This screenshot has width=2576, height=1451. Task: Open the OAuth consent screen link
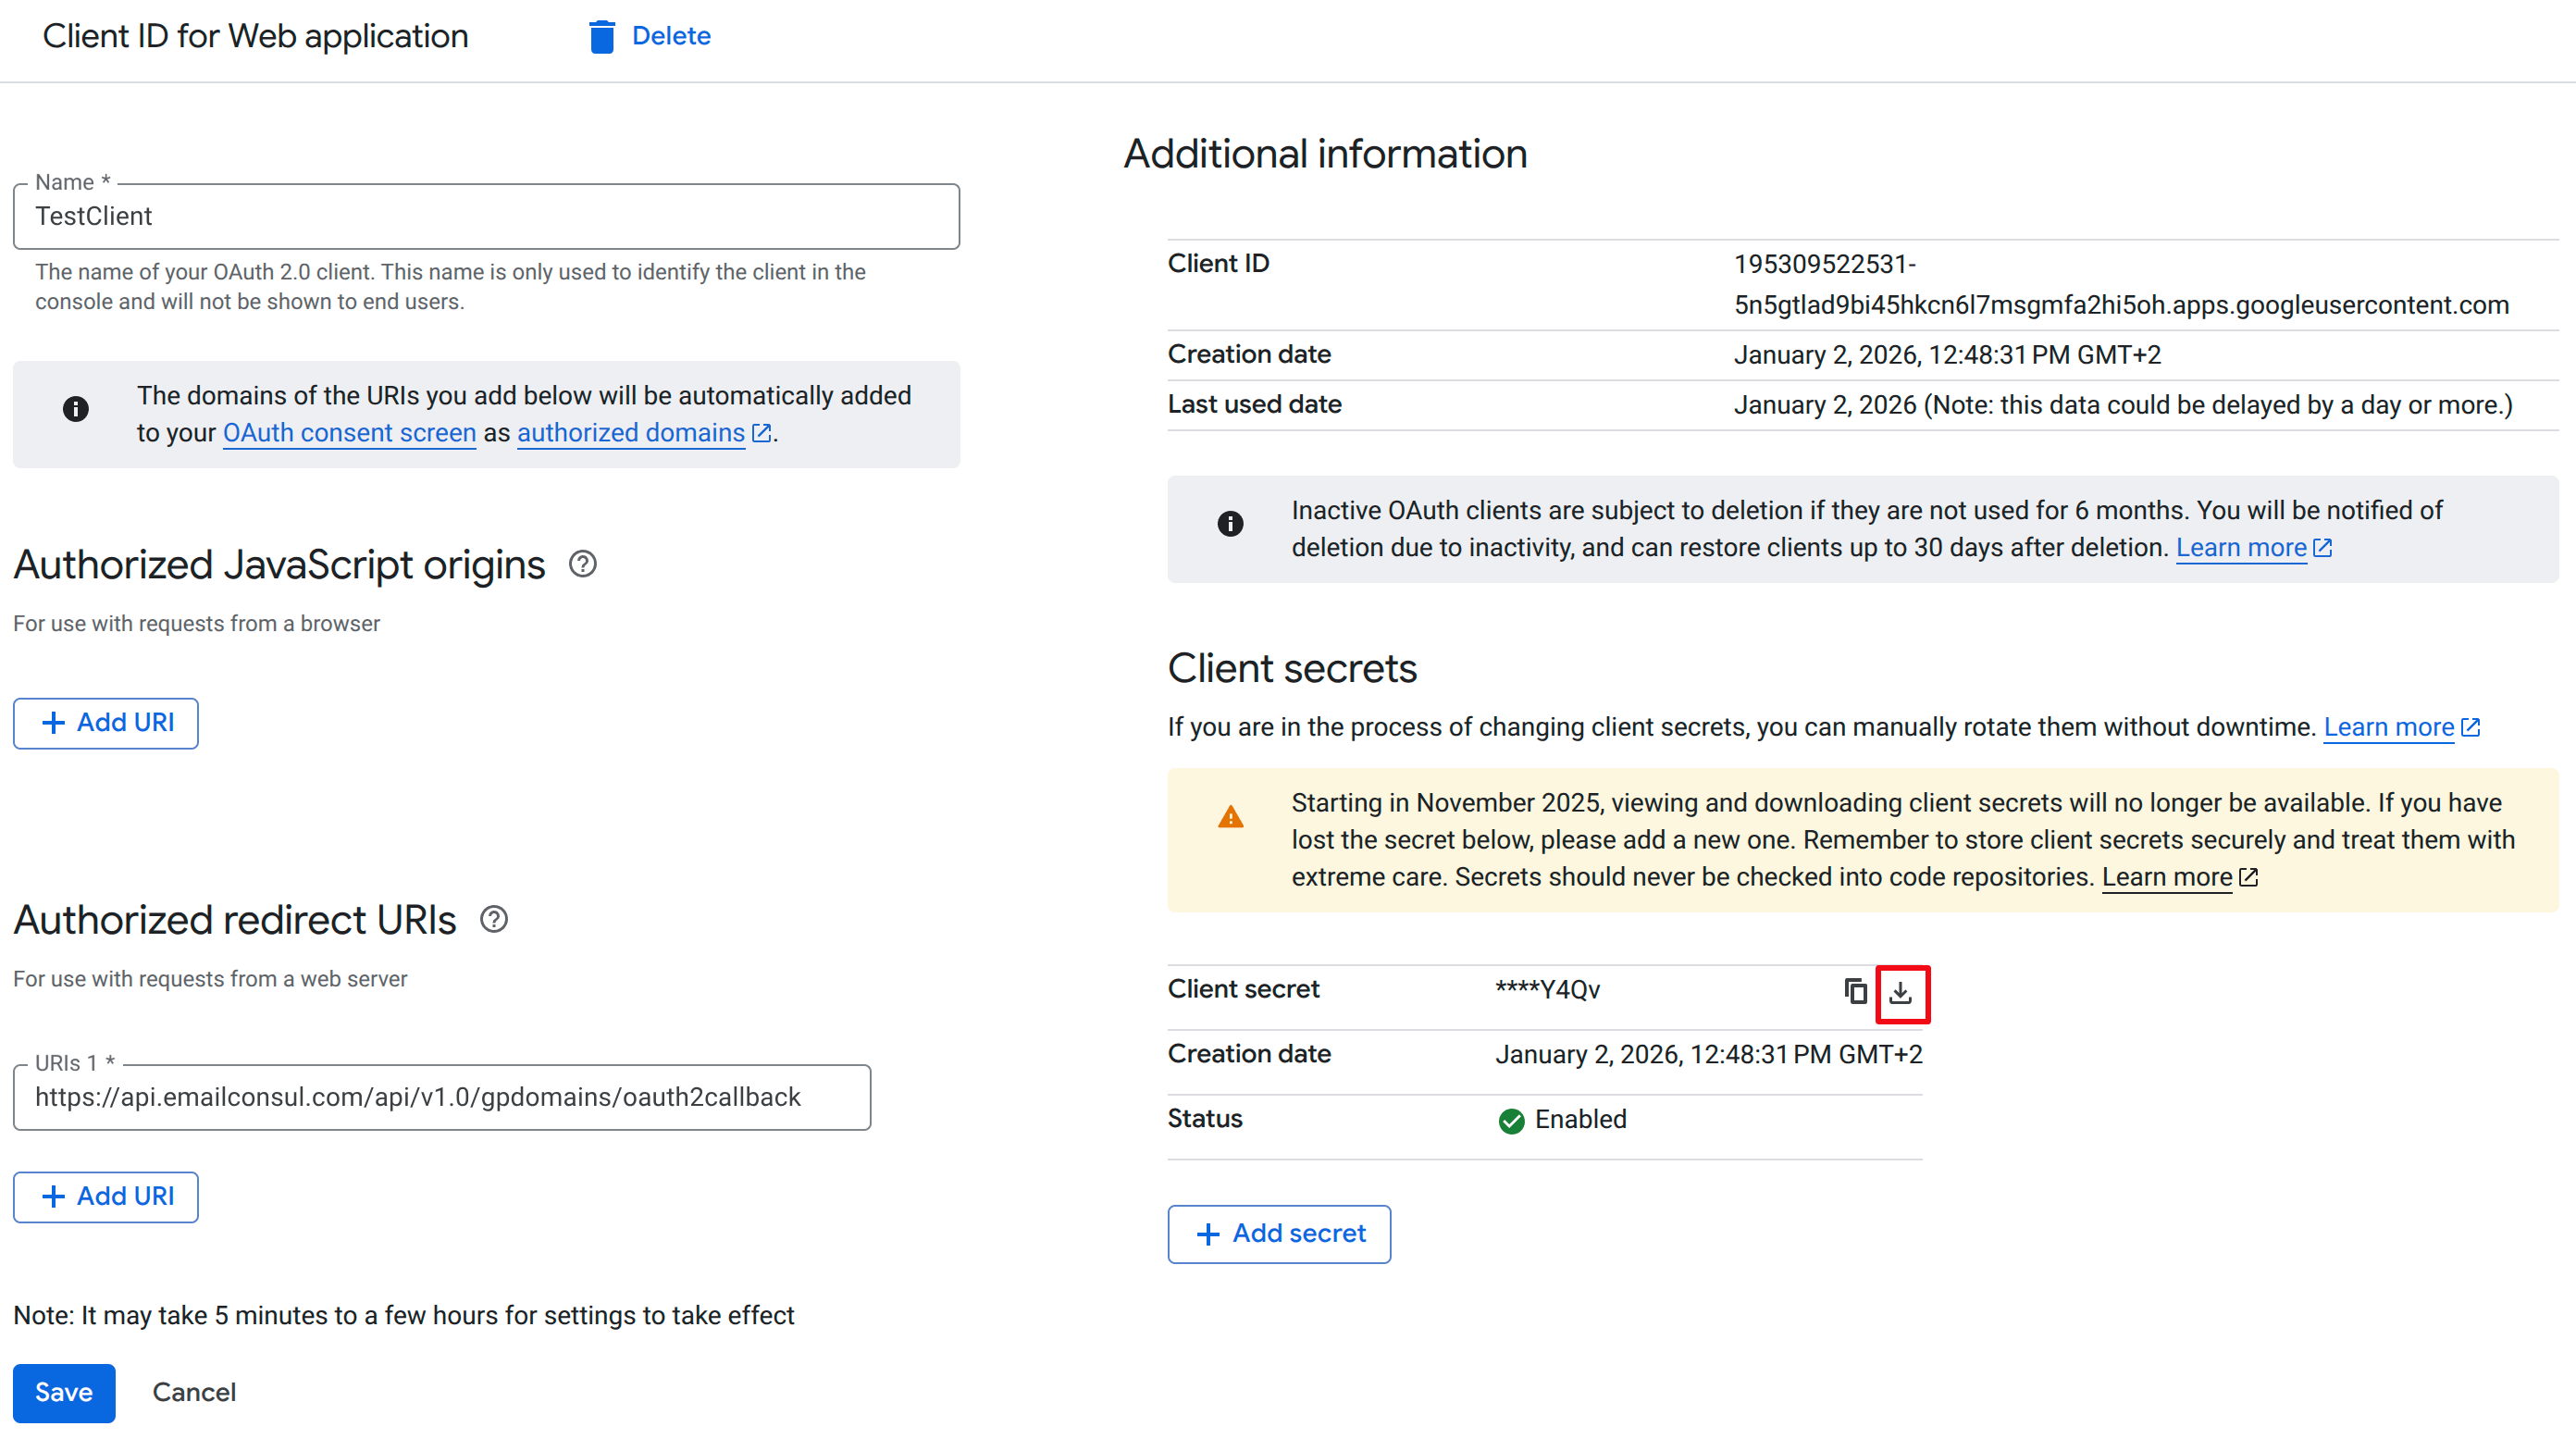tap(348, 432)
